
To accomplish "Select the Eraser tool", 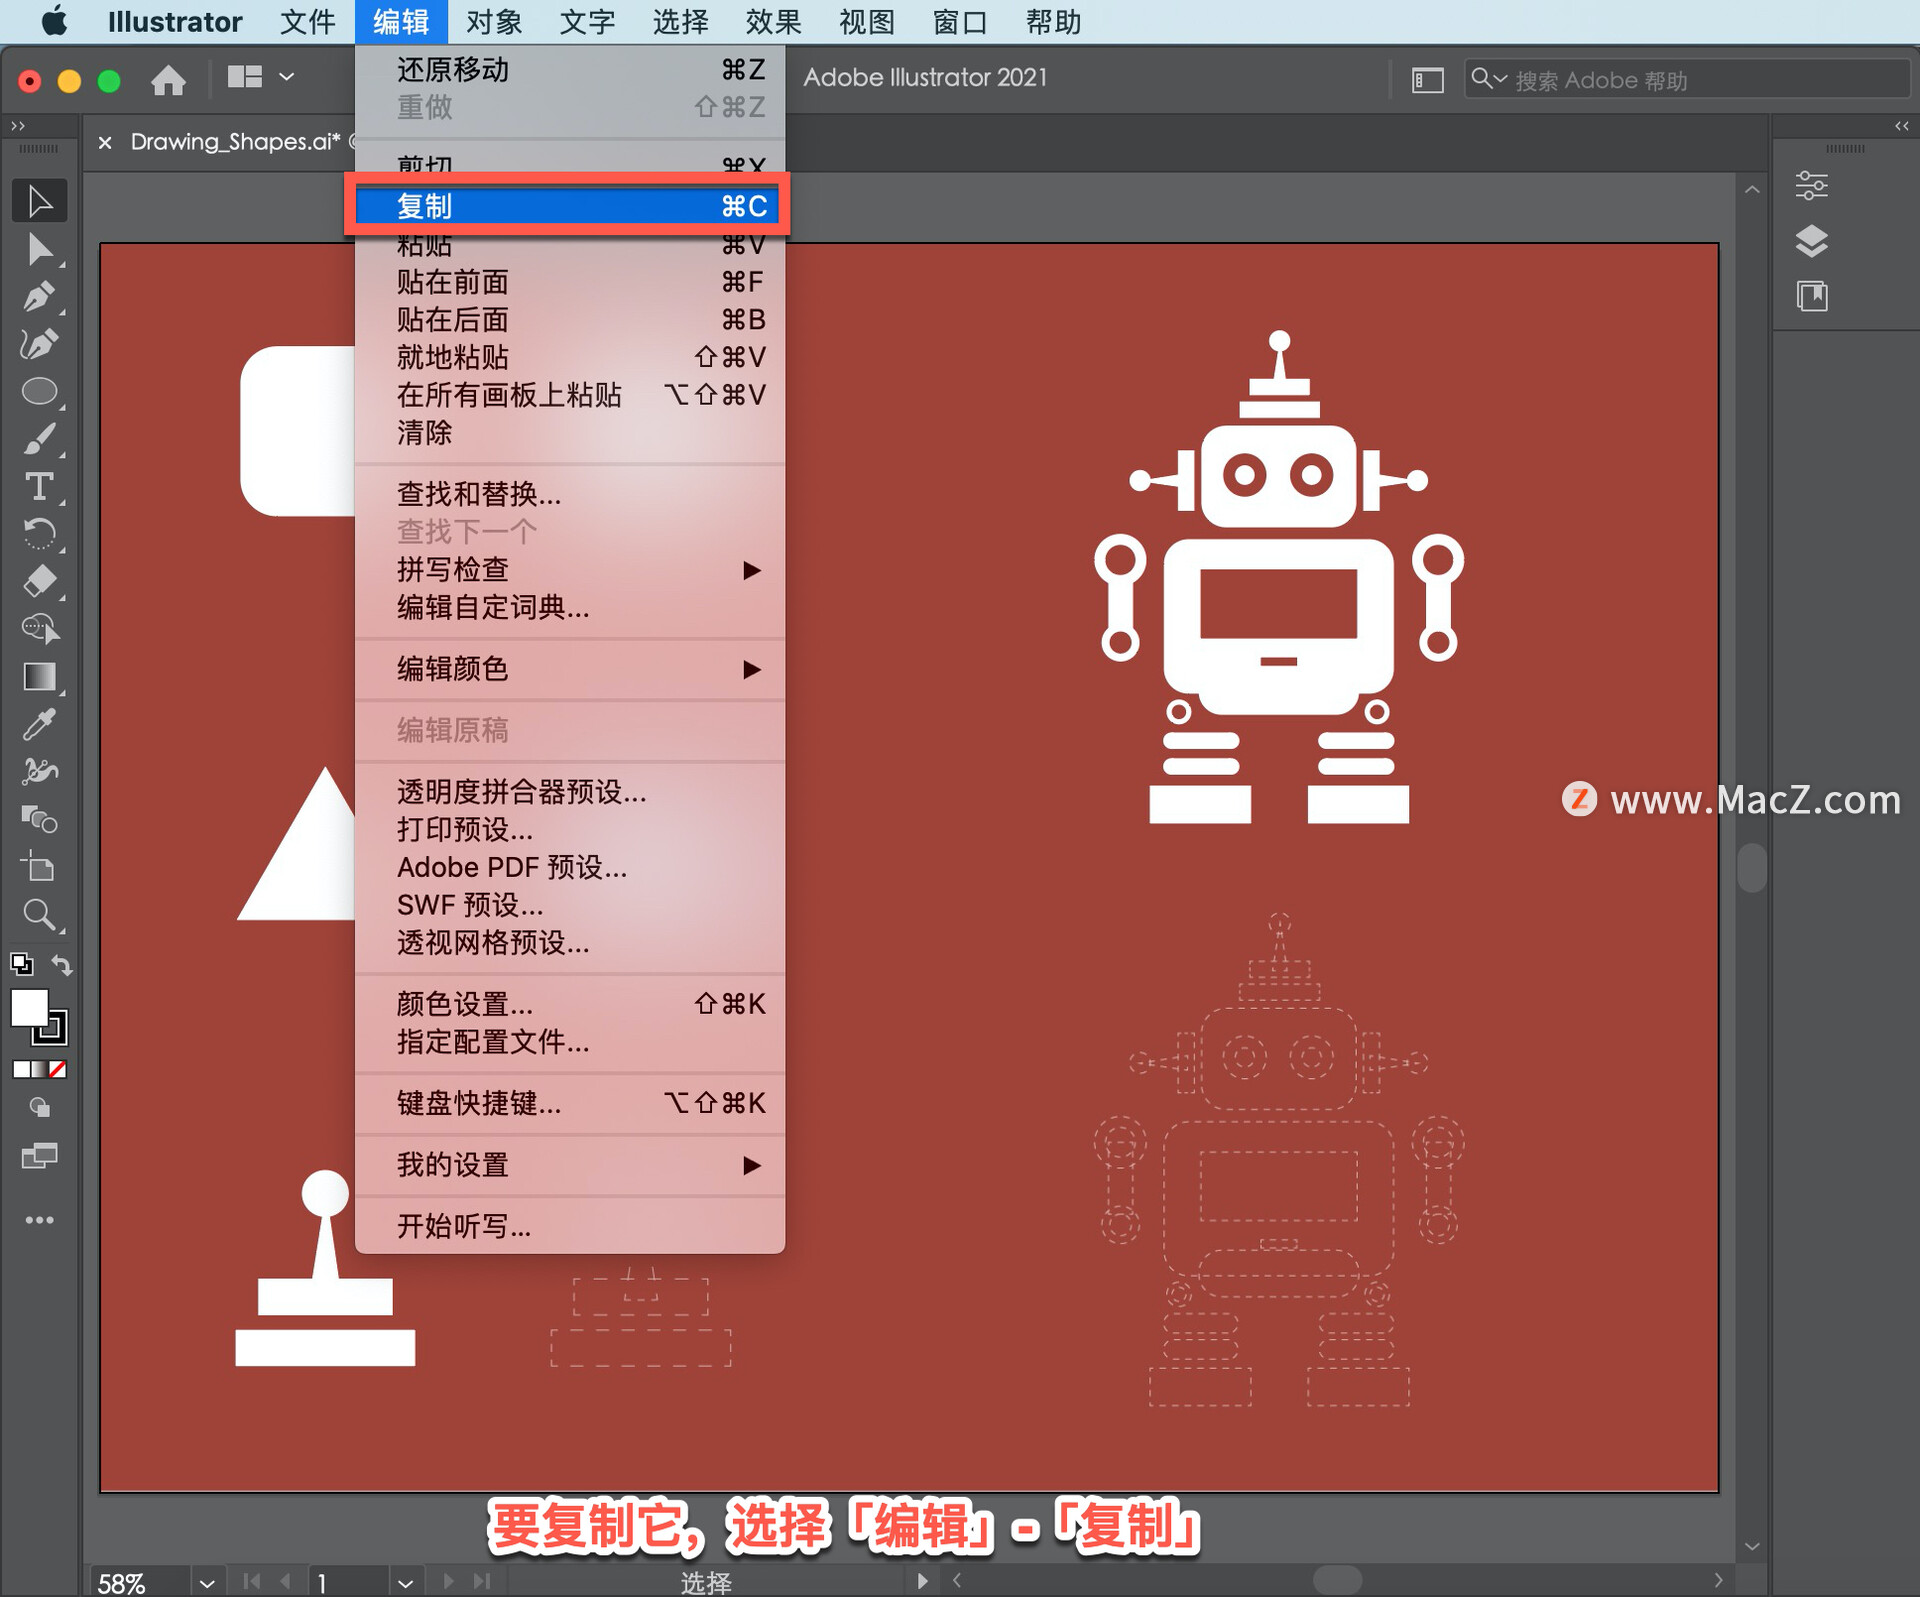I will pos(40,581).
